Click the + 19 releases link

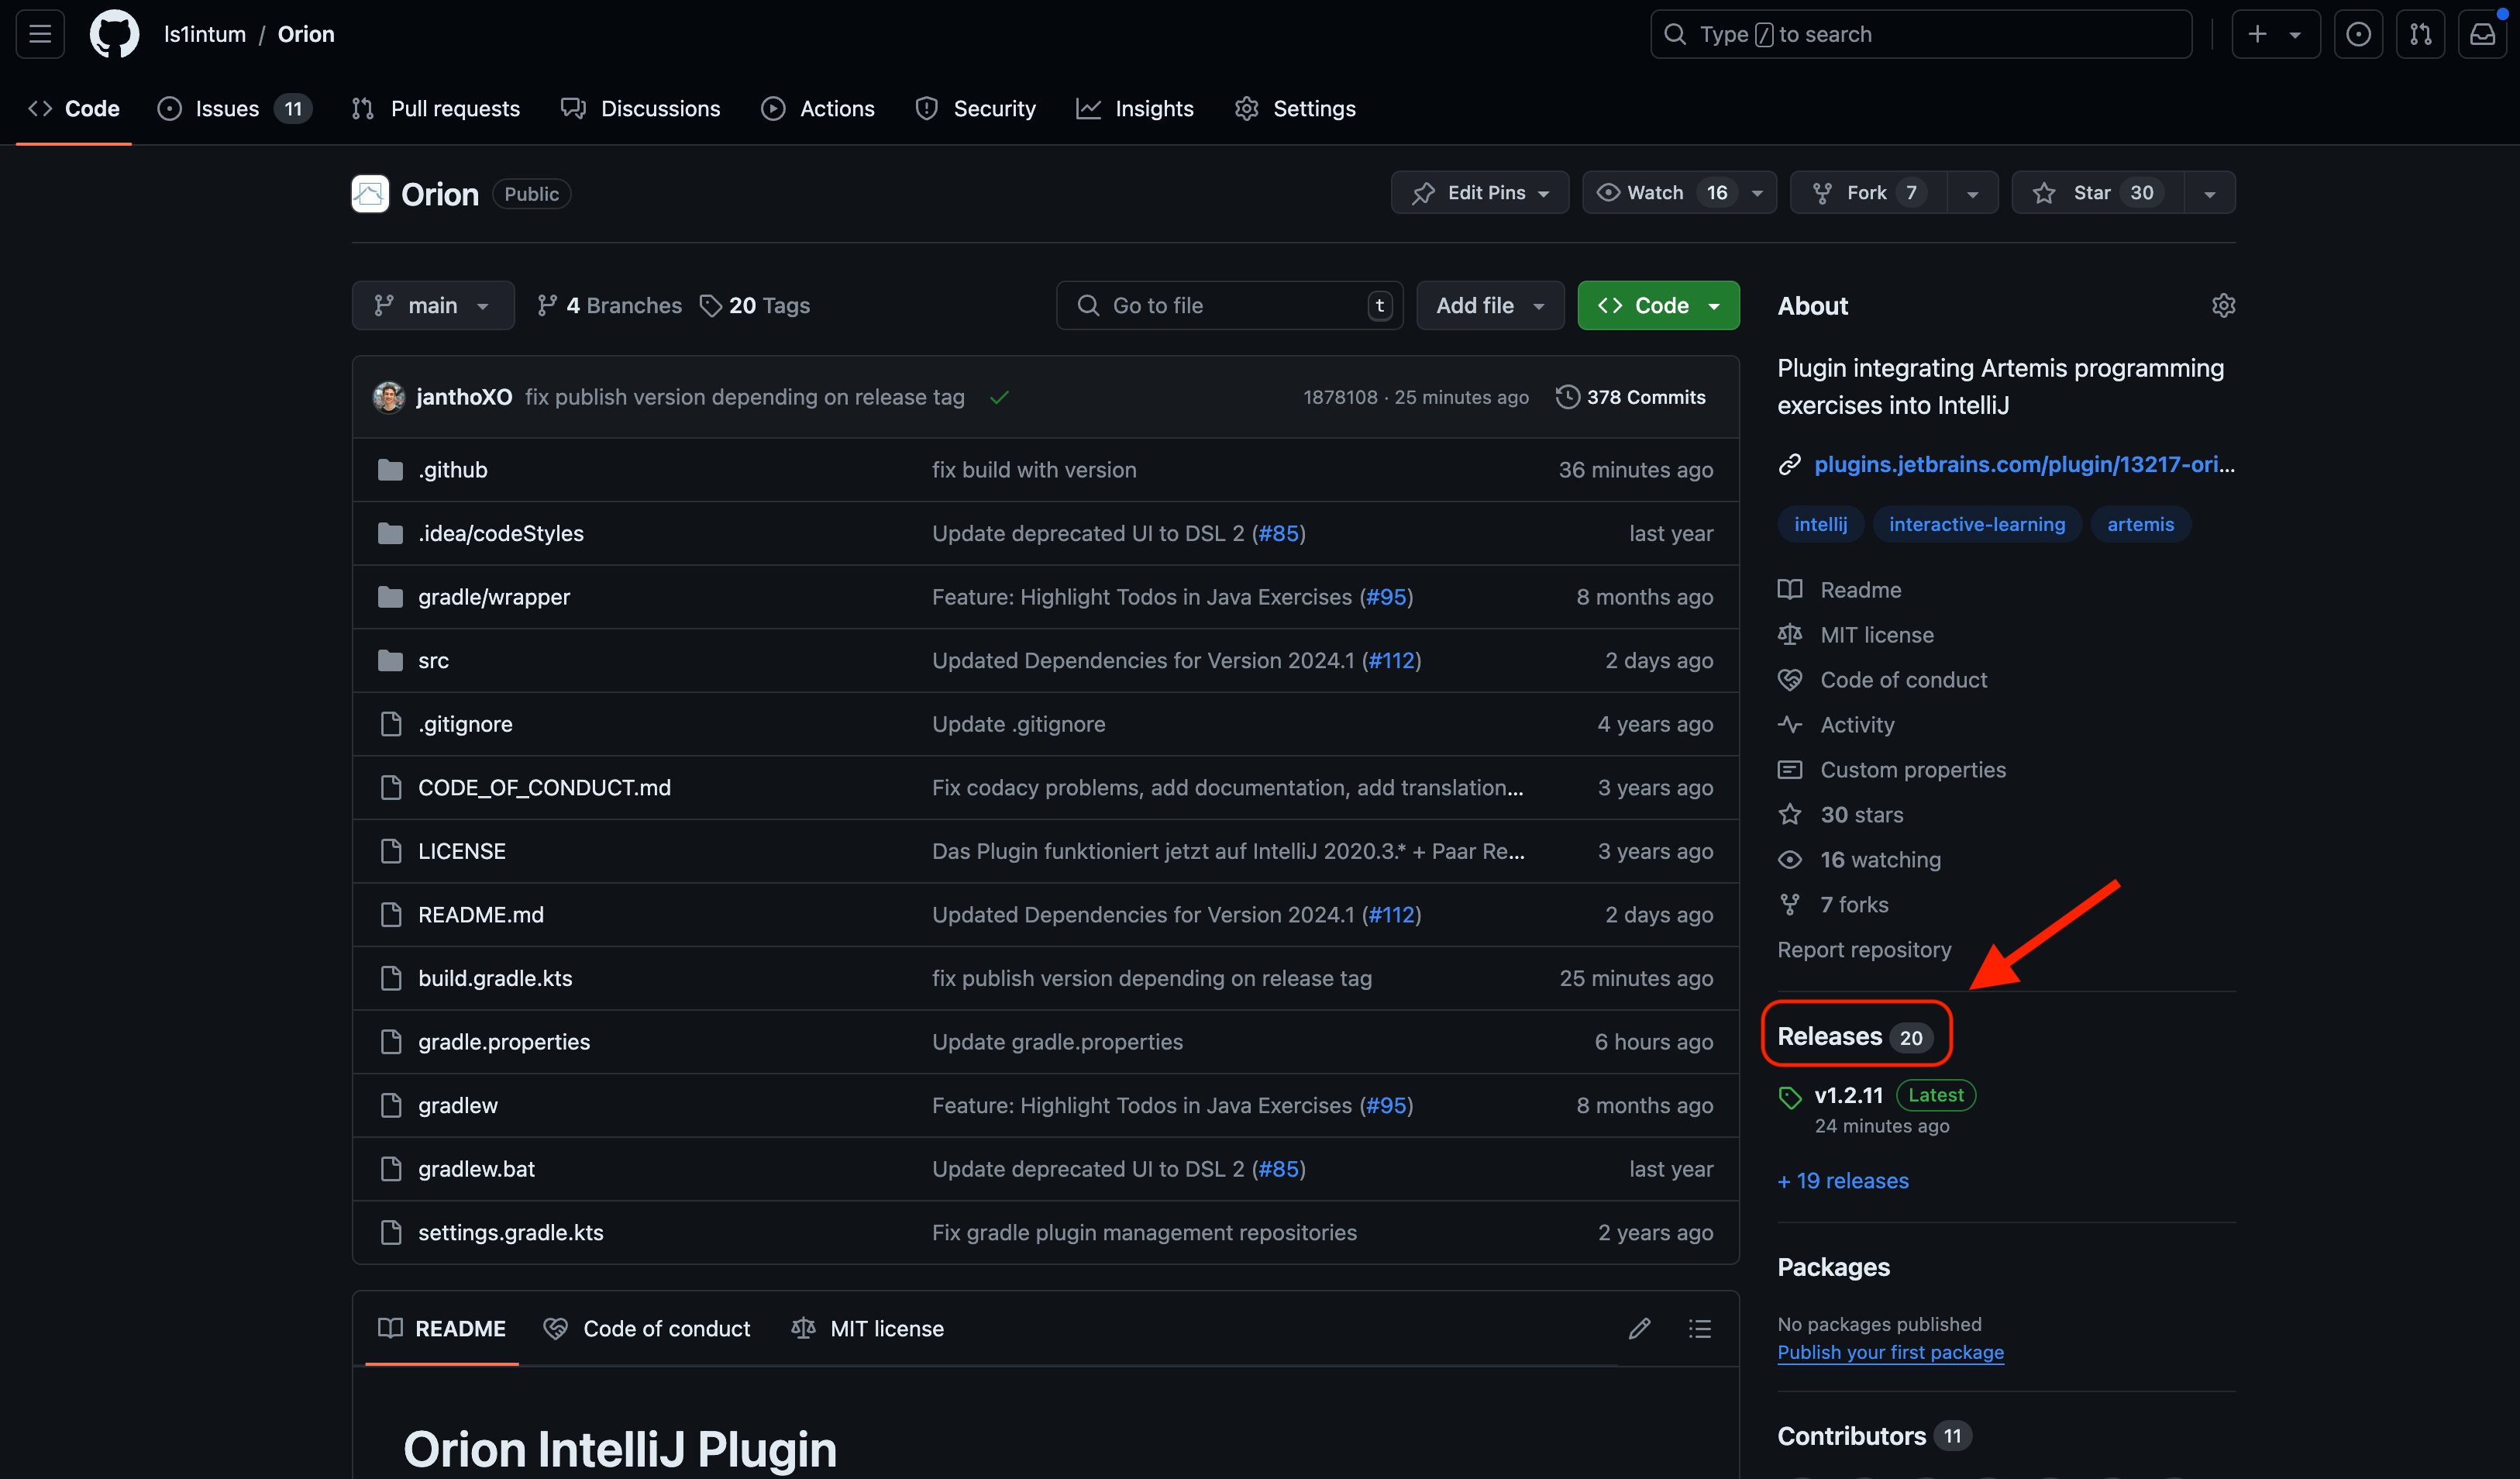pos(1842,1181)
